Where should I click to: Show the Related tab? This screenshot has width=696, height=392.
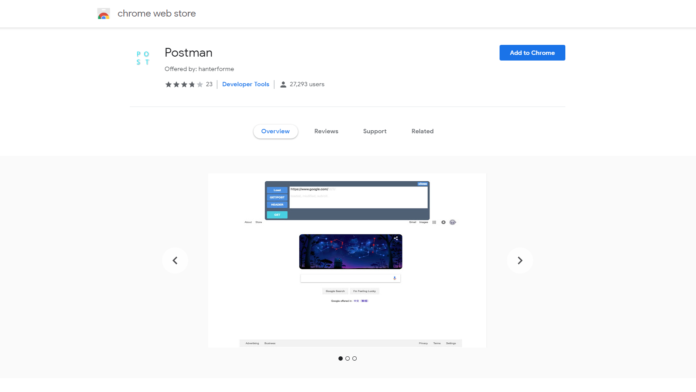click(423, 131)
